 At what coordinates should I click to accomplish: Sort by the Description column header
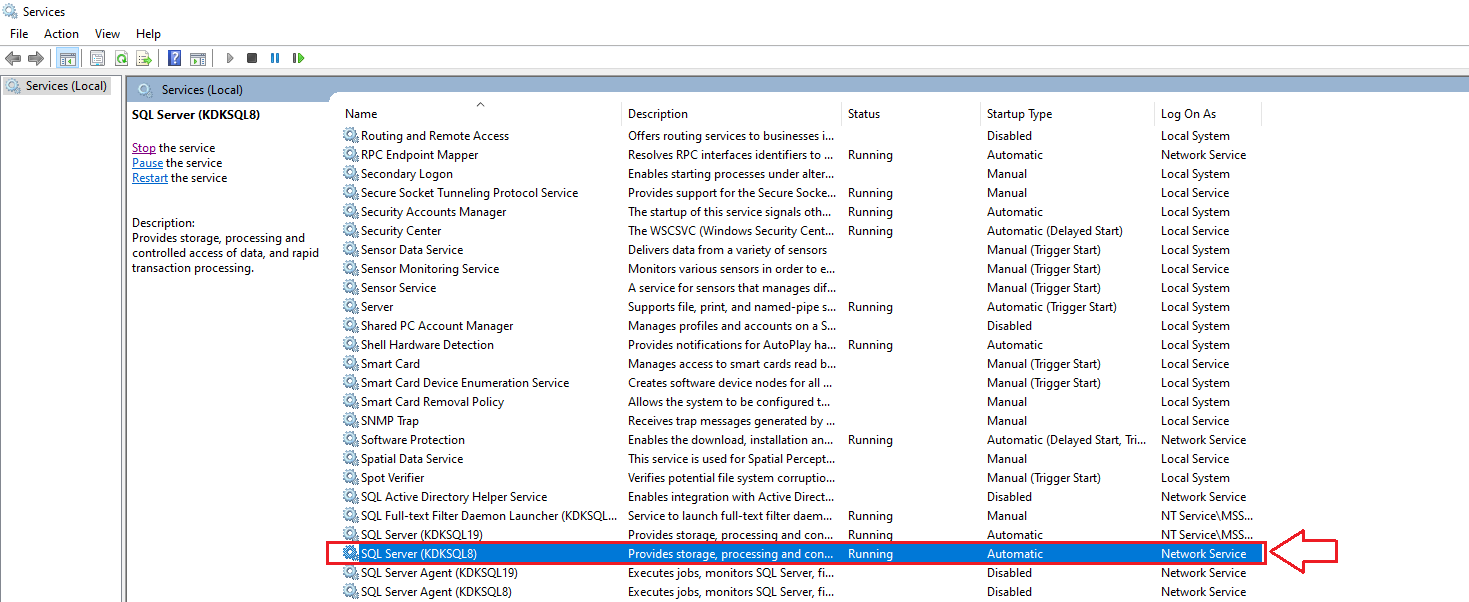click(x=732, y=114)
